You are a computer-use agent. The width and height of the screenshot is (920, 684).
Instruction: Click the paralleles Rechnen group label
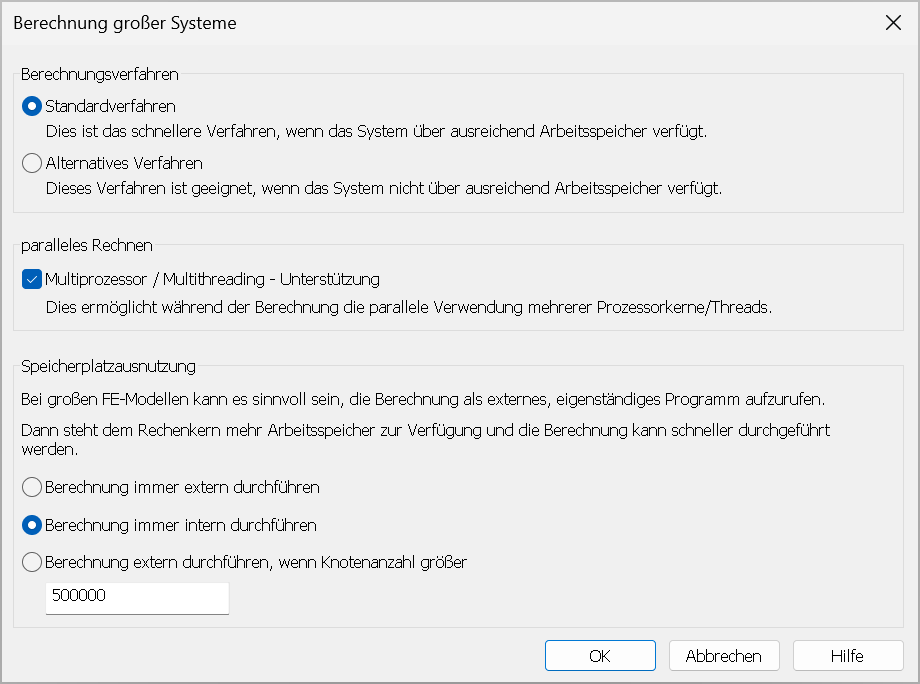(x=87, y=246)
